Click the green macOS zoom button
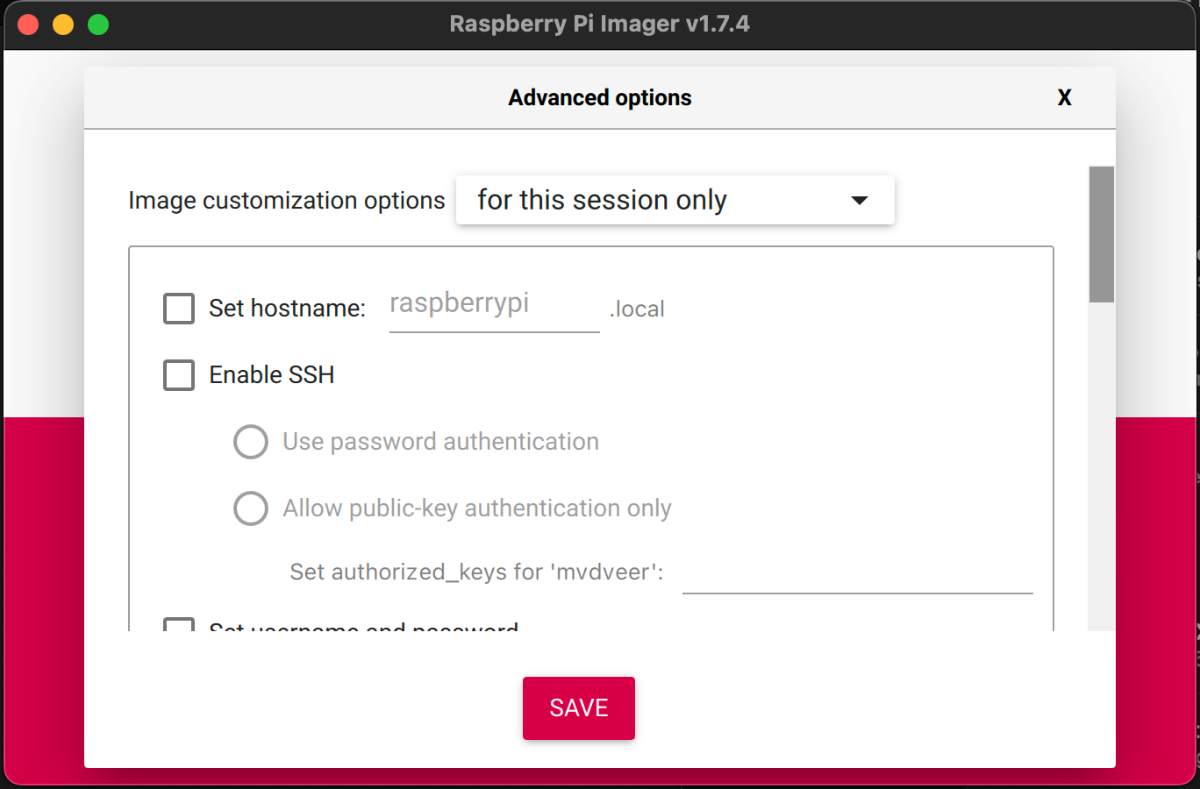Screen dimensions: 1200x789 tap(98, 24)
